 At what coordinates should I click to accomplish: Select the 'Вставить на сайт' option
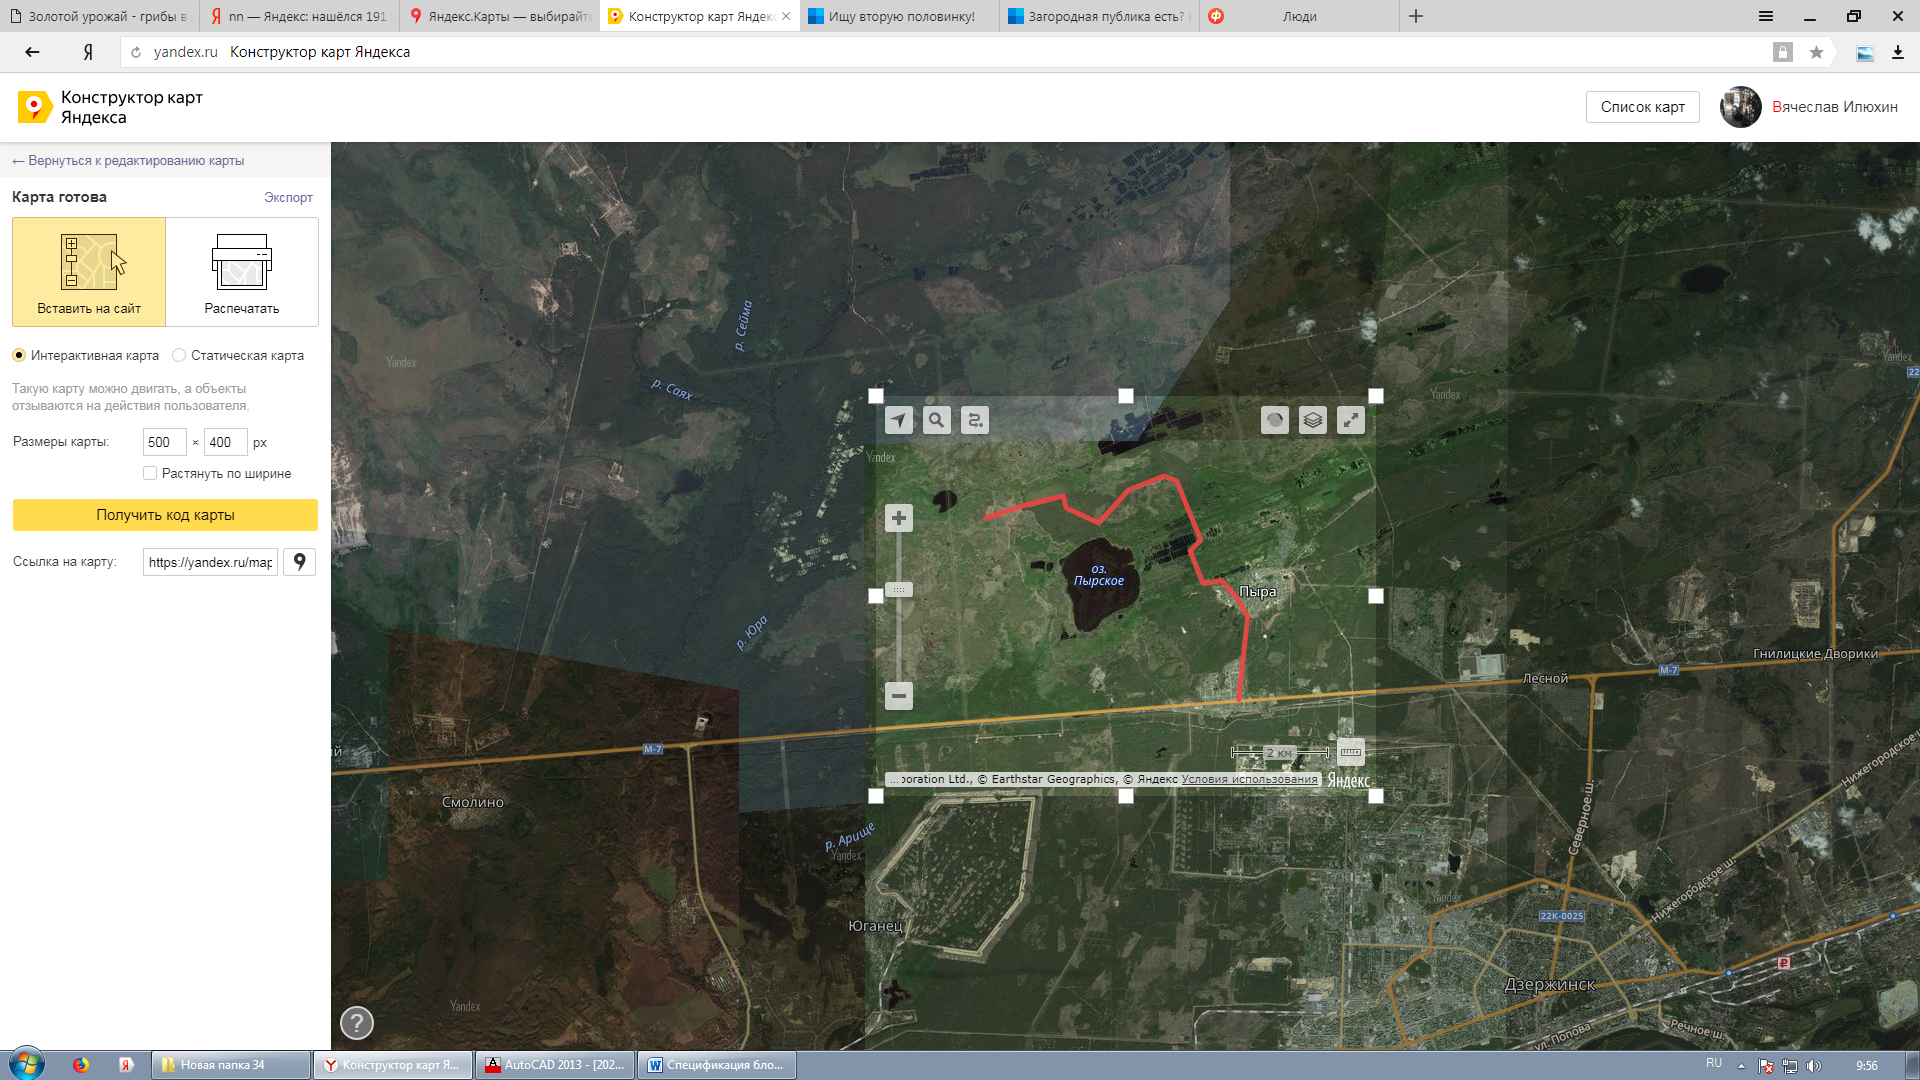click(89, 272)
